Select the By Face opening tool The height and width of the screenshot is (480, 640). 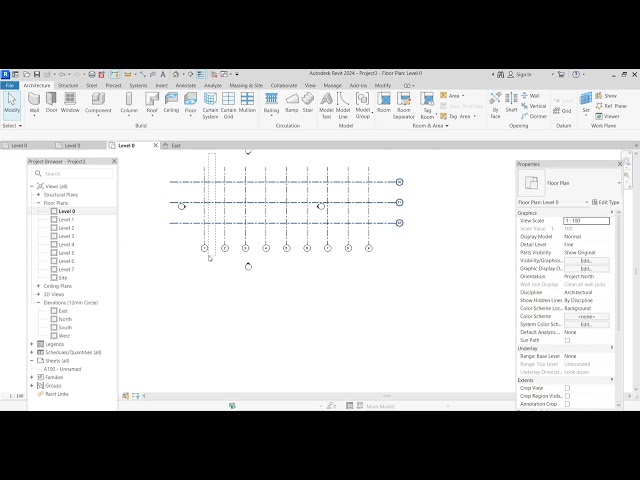(x=495, y=106)
